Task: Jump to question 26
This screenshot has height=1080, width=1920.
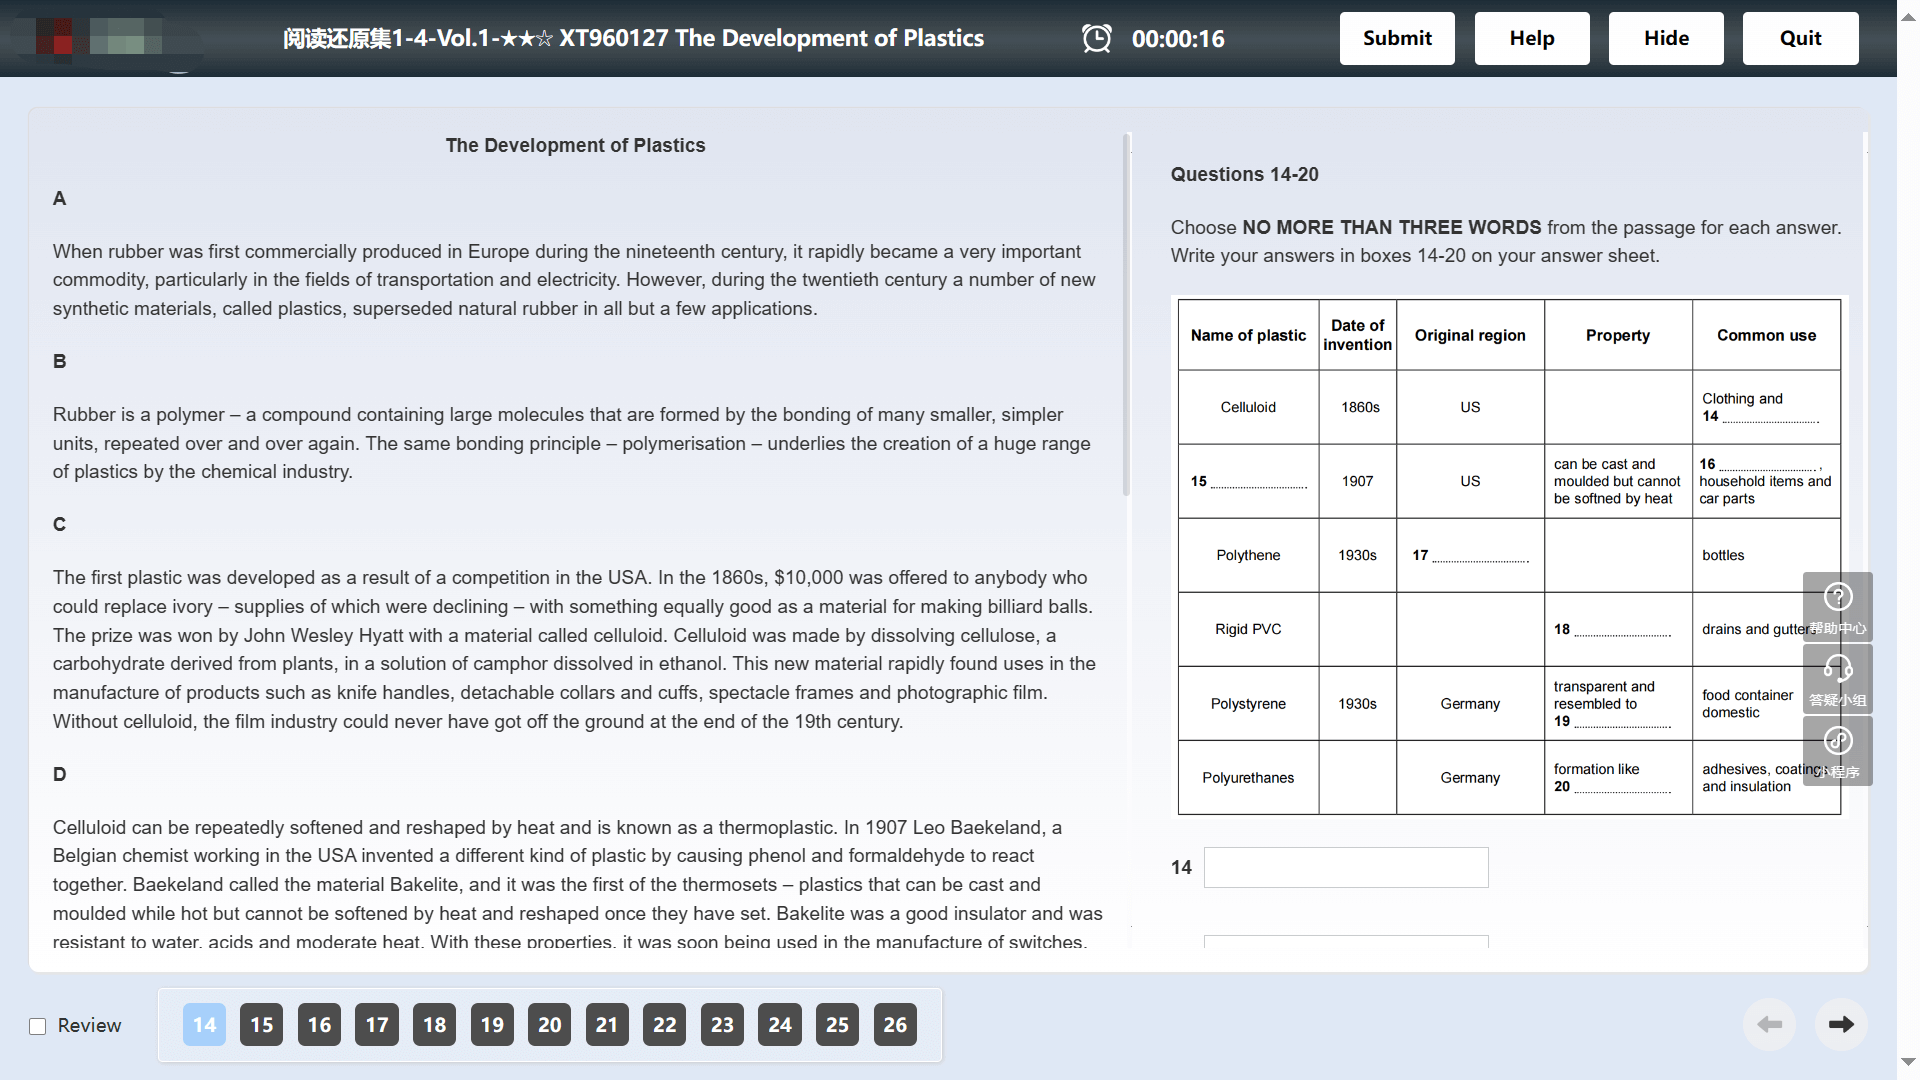Action: [x=895, y=1025]
